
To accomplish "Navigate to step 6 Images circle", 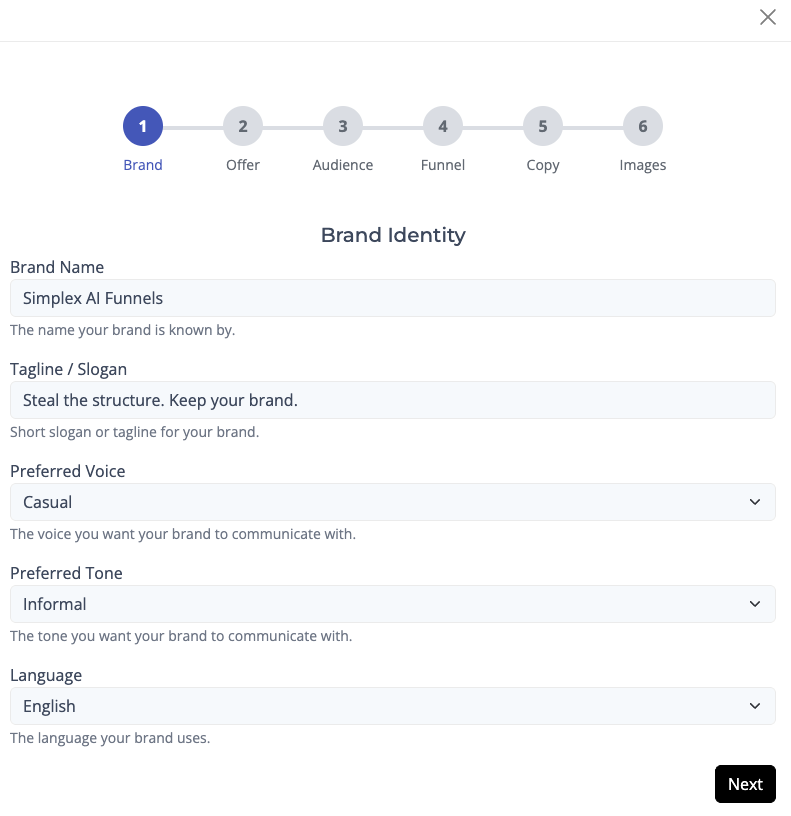I will [x=643, y=127].
